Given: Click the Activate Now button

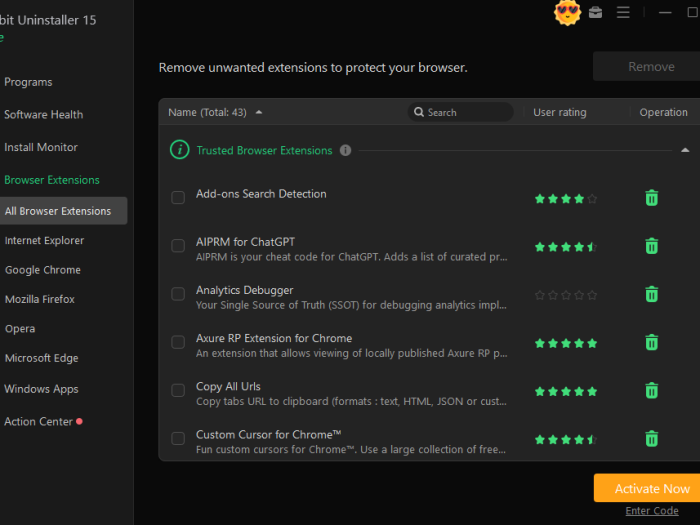Looking at the screenshot, I should (651, 488).
